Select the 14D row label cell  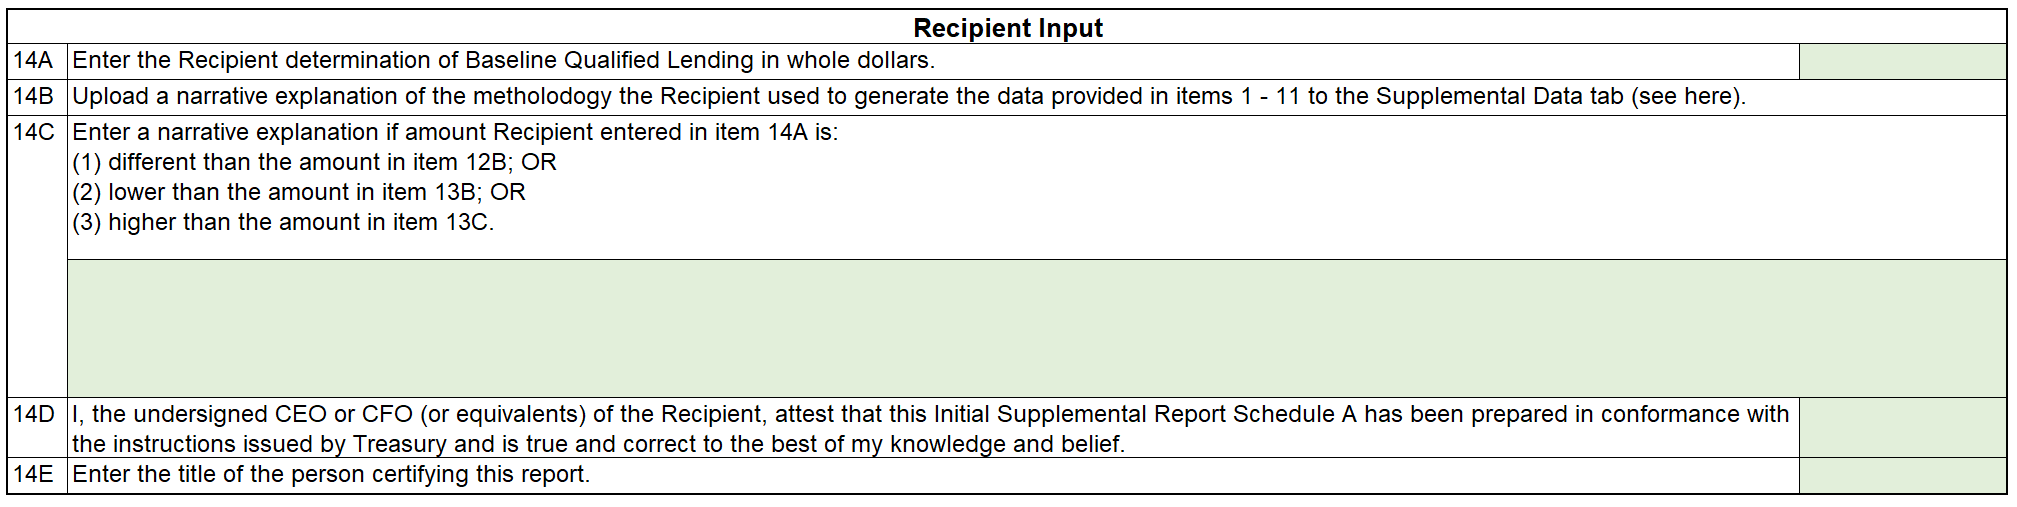[x=36, y=415]
